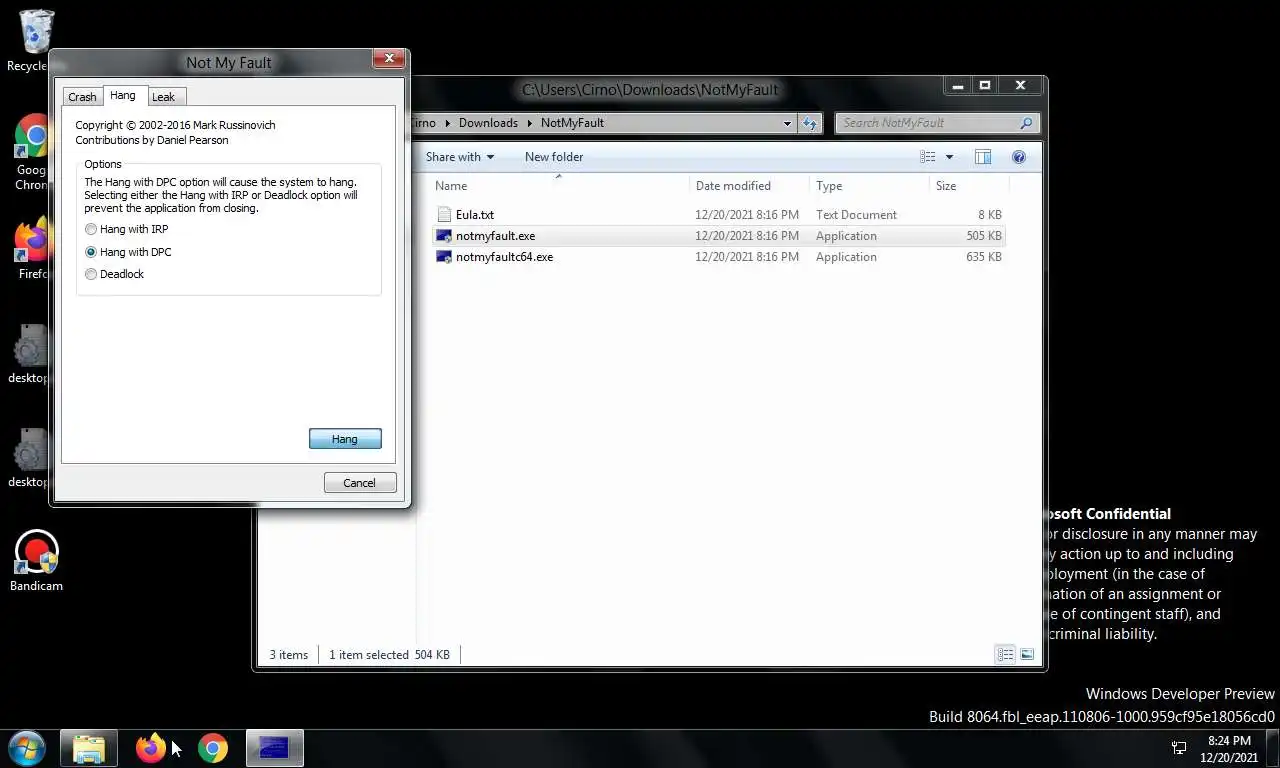Viewport: 1280px width, 768px height.
Task: Expand the view options dropdown arrow
Action: point(949,157)
